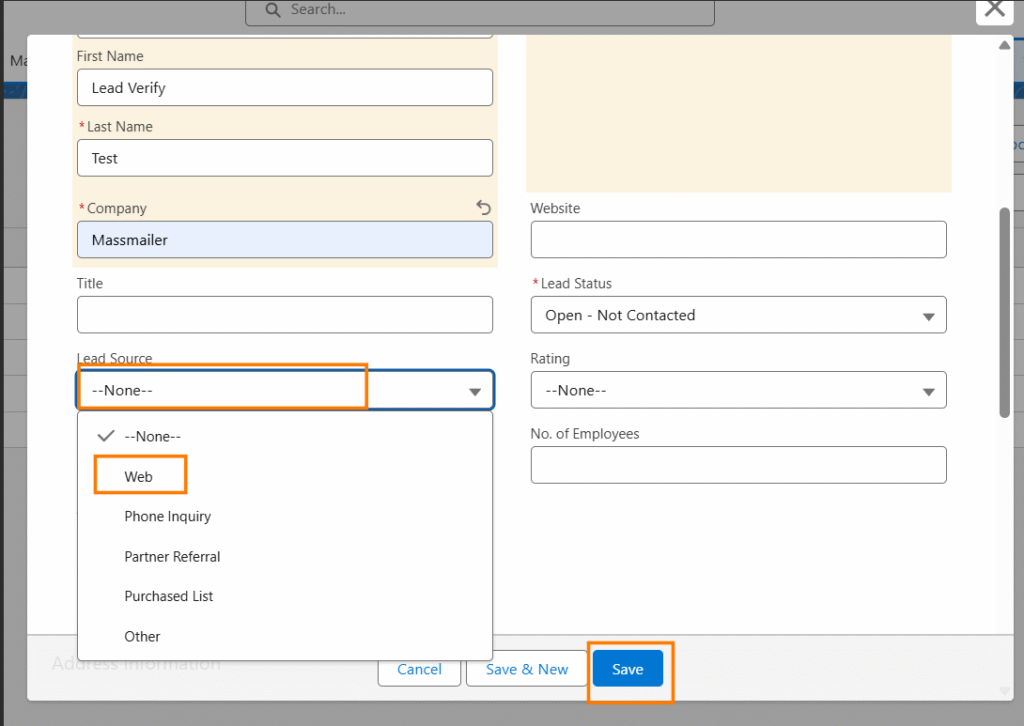Select Purchased List in the dropdown
This screenshot has width=1024, height=726.
coord(169,597)
